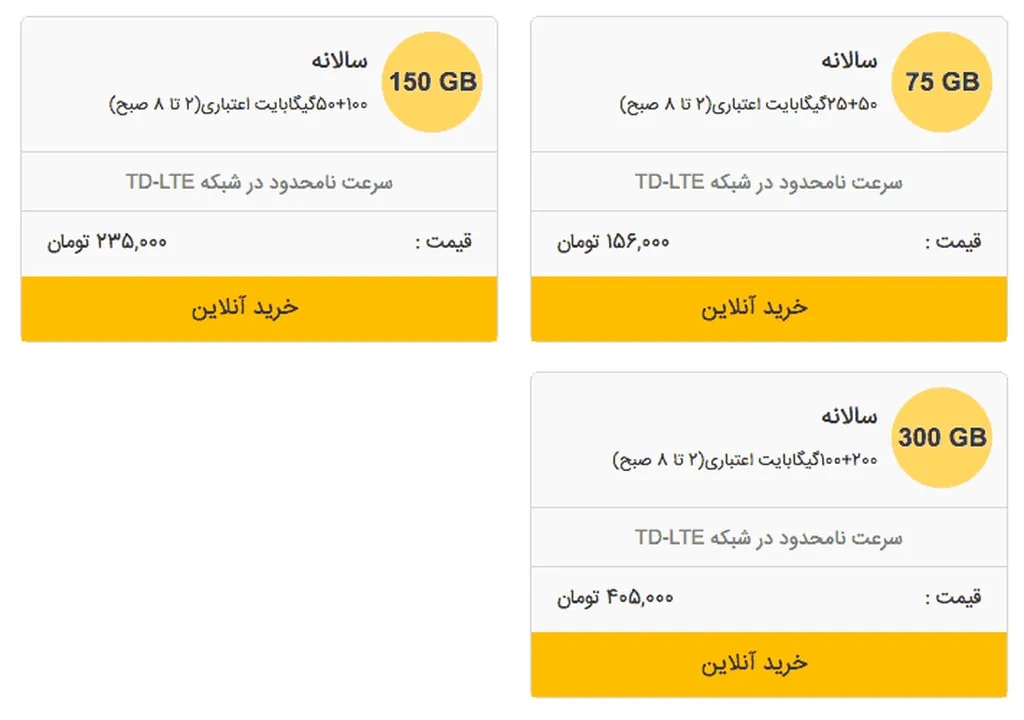
Task: Click the ۴۰۵,۰۰۰ تومان price
Action: (x=615, y=598)
